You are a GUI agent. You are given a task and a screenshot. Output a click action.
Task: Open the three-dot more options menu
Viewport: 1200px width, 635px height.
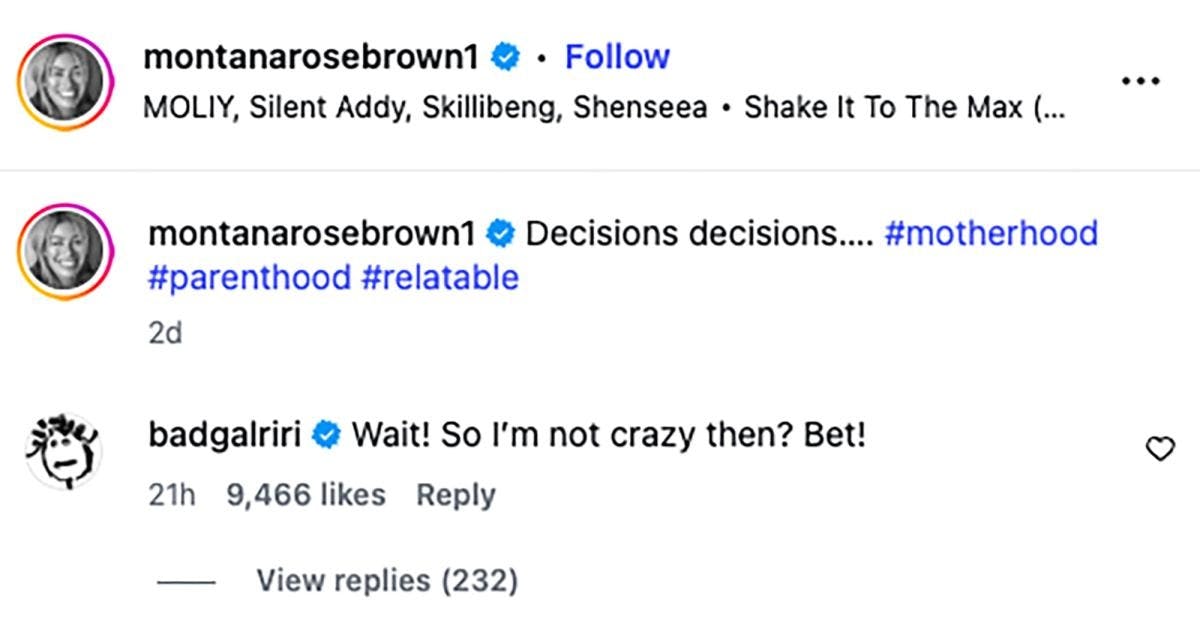click(x=1139, y=82)
